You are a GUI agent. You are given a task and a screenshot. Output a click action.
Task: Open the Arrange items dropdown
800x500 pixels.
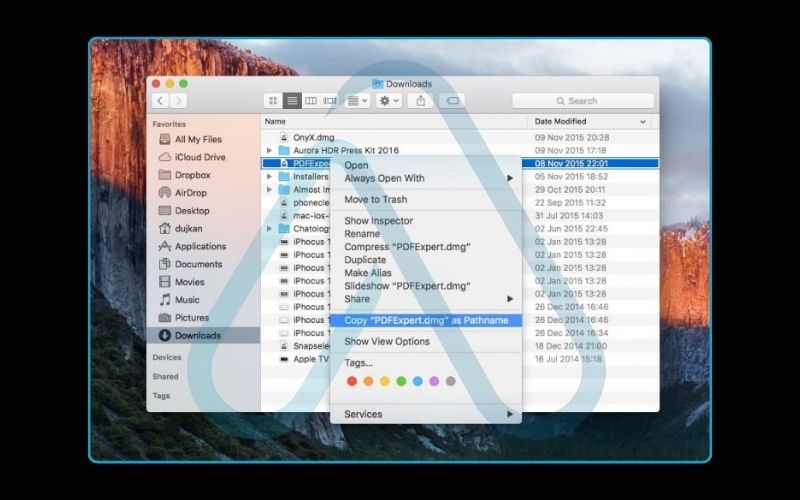click(x=357, y=101)
